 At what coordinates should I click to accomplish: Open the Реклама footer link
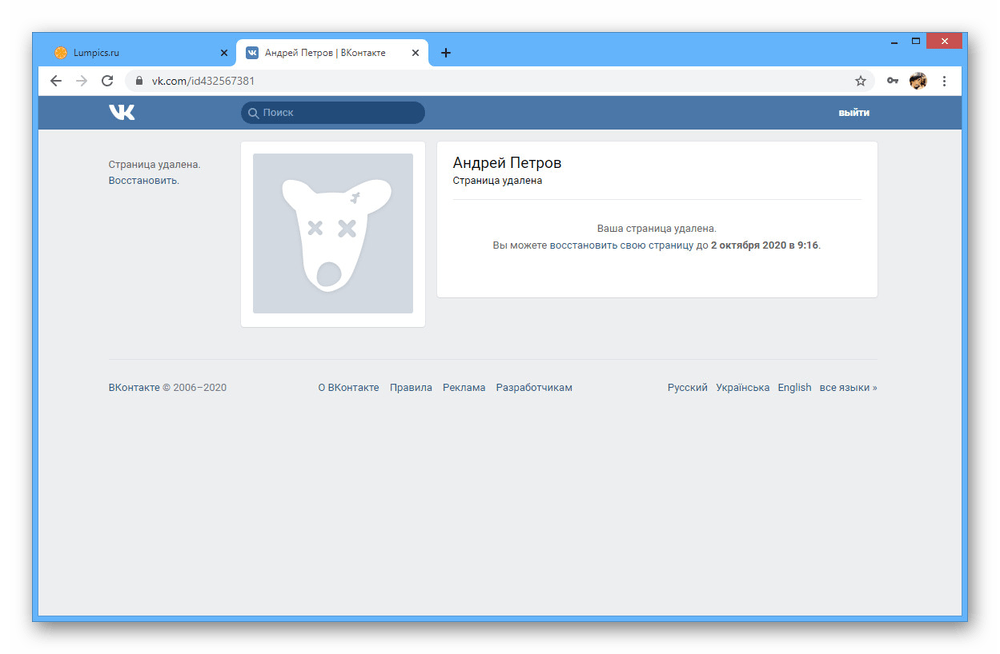[464, 387]
